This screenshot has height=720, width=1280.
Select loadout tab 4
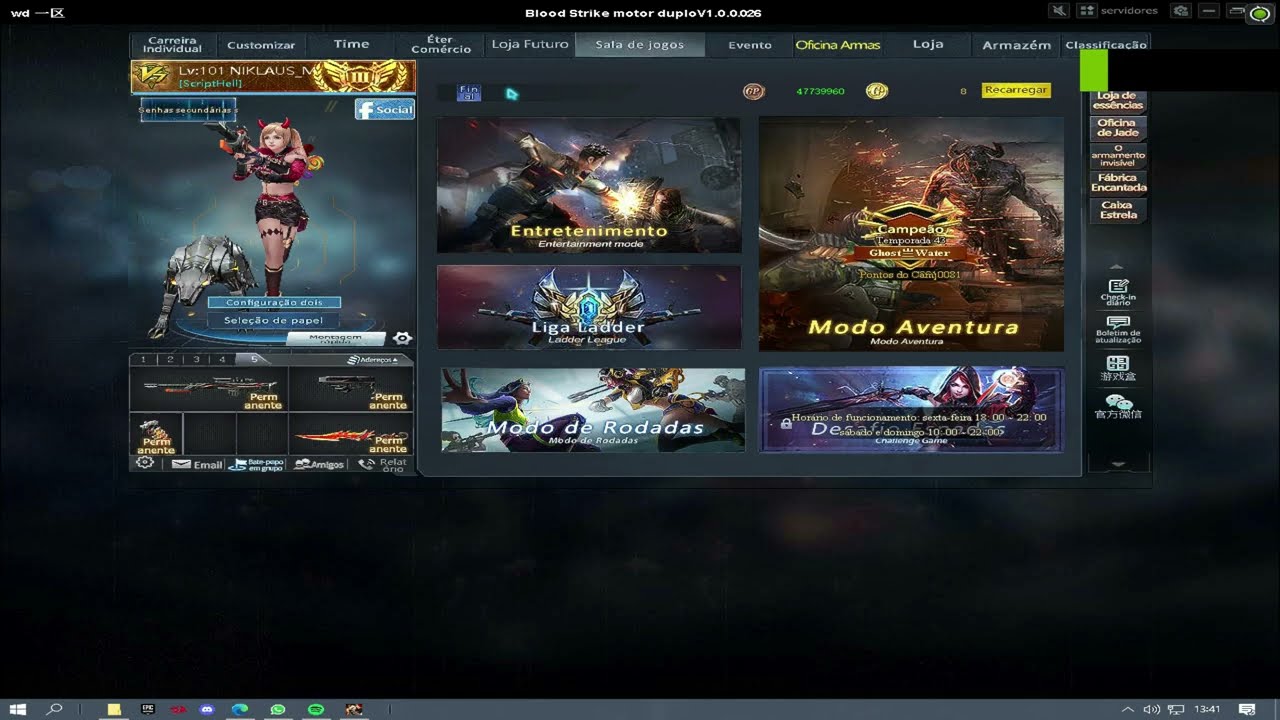(x=222, y=359)
